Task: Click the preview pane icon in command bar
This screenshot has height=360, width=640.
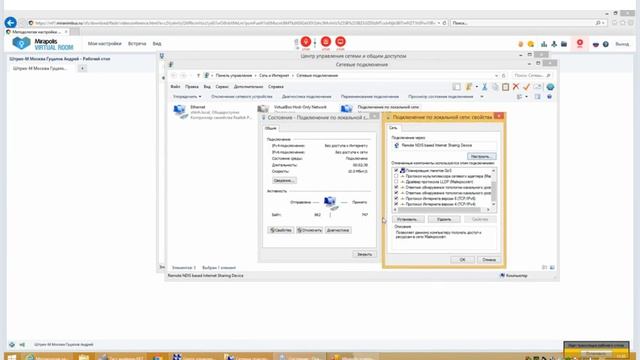Action: tap(538, 97)
